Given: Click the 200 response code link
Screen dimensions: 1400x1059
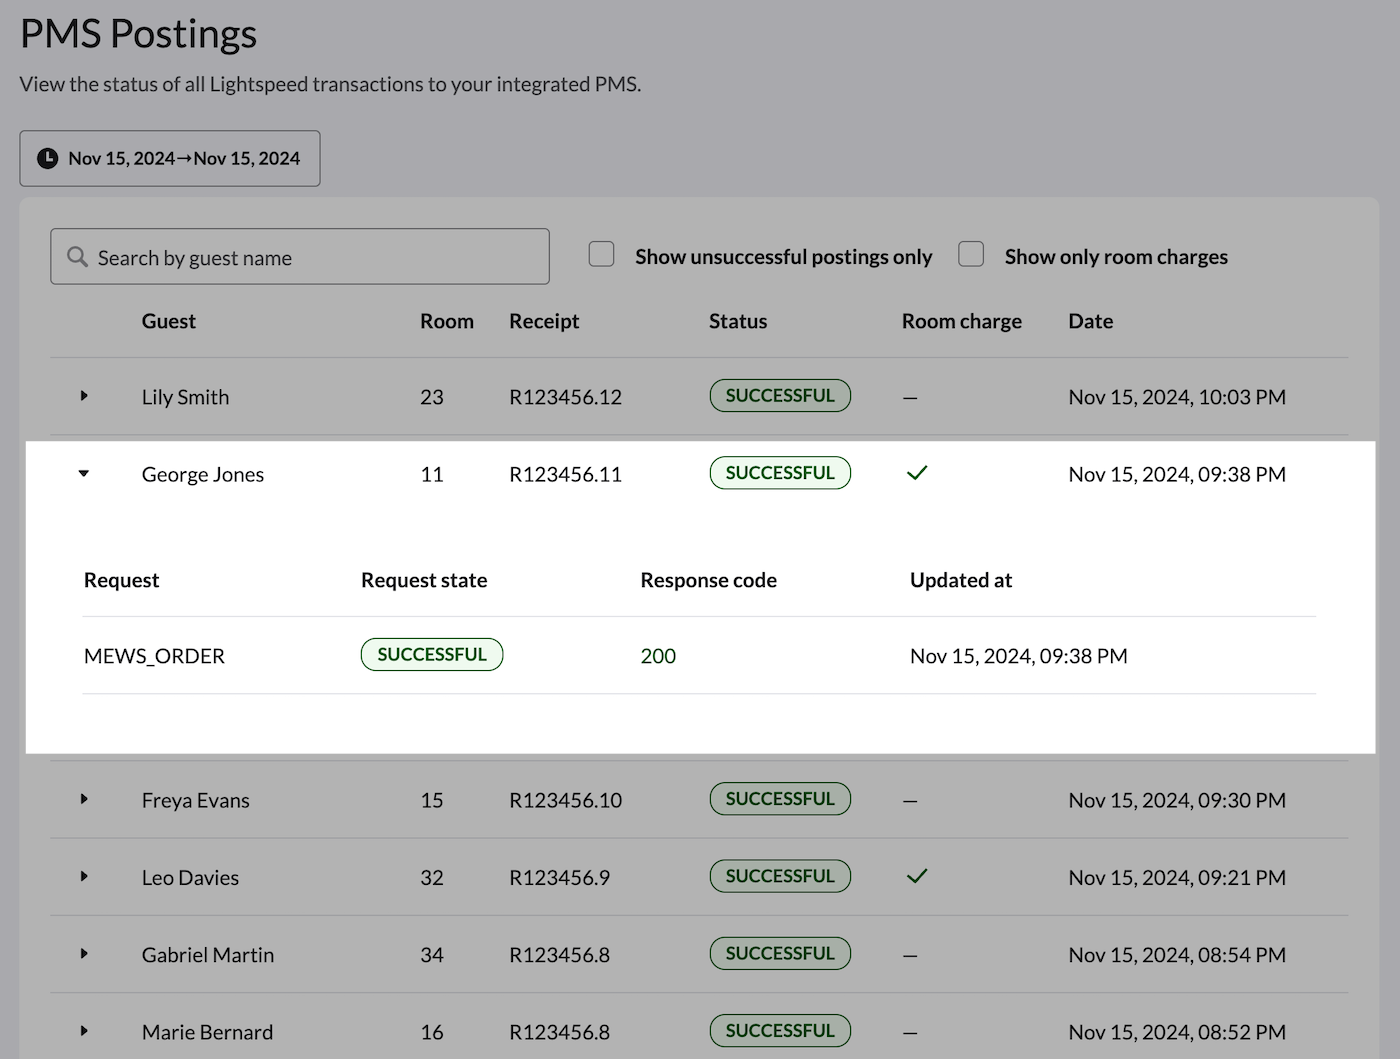Looking at the screenshot, I should (658, 656).
